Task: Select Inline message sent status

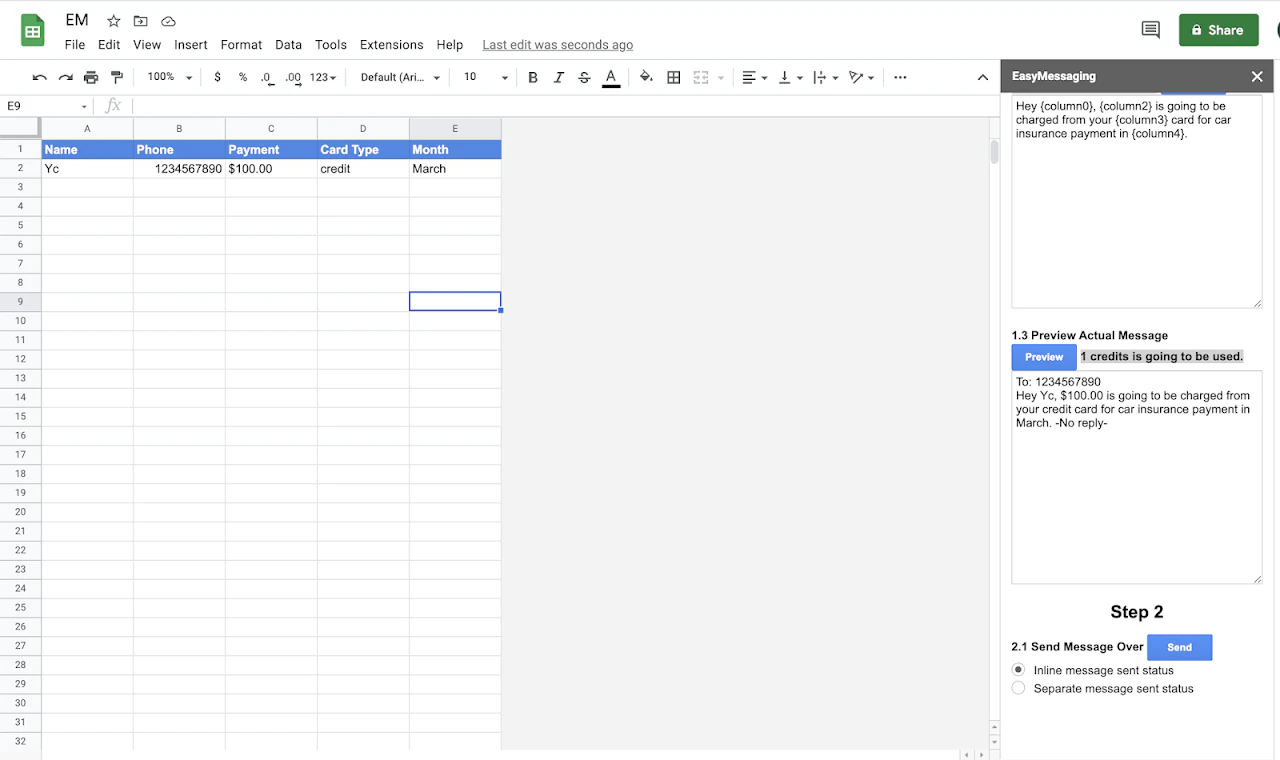Action: (x=1018, y=670)
